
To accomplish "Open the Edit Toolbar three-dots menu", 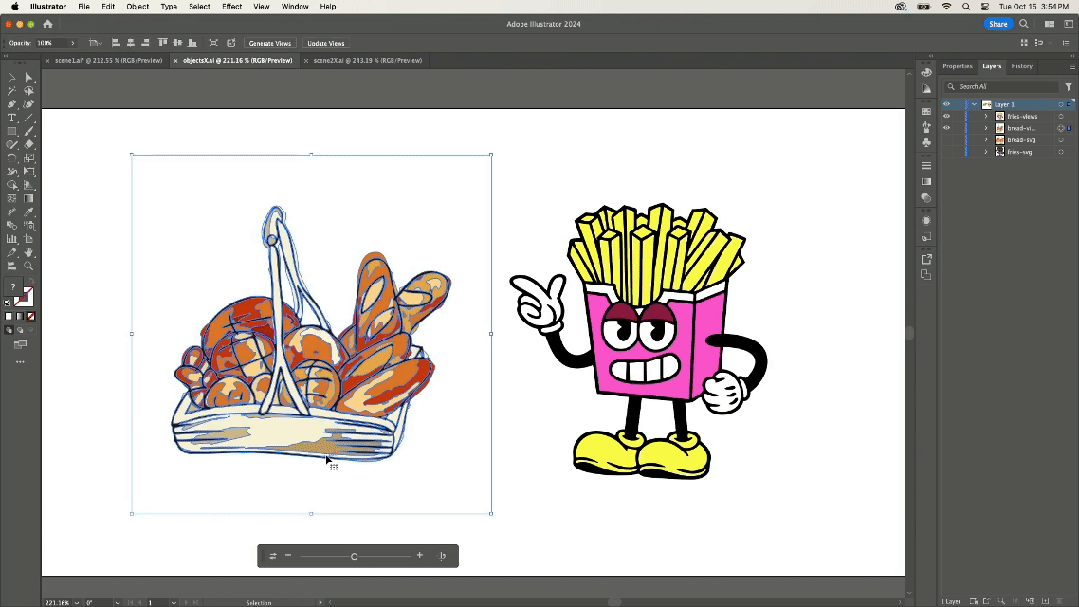I will (x=20, y=361).
